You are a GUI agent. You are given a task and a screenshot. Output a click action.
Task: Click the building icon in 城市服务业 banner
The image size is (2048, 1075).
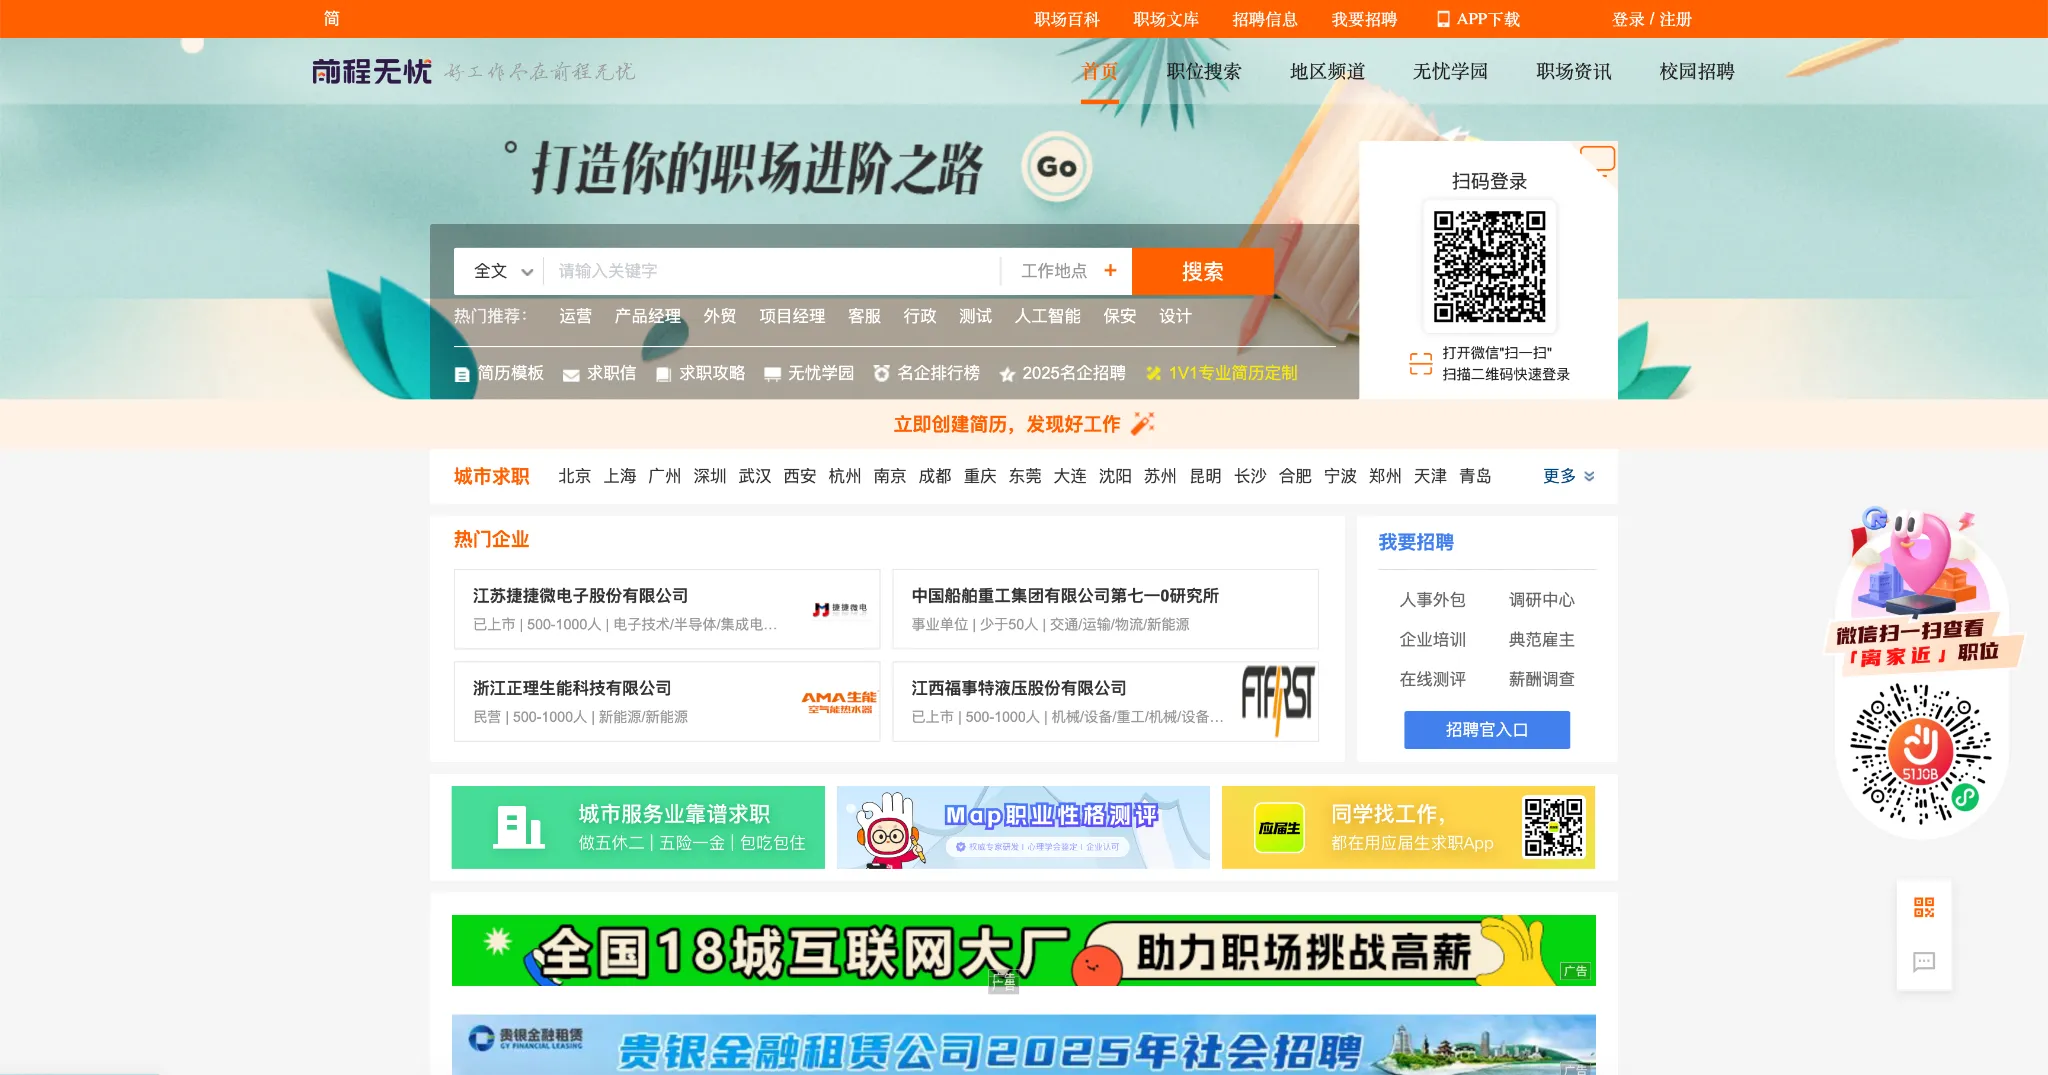(x=518, y=828)
